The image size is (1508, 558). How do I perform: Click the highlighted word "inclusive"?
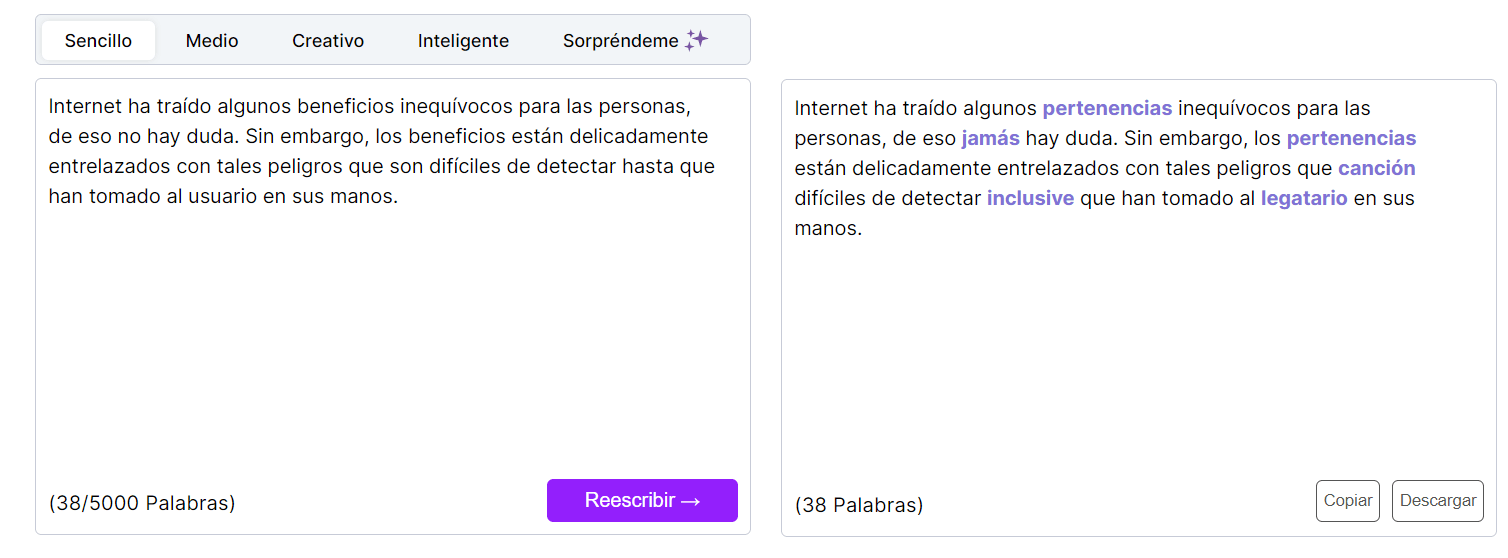(1030, 198)
